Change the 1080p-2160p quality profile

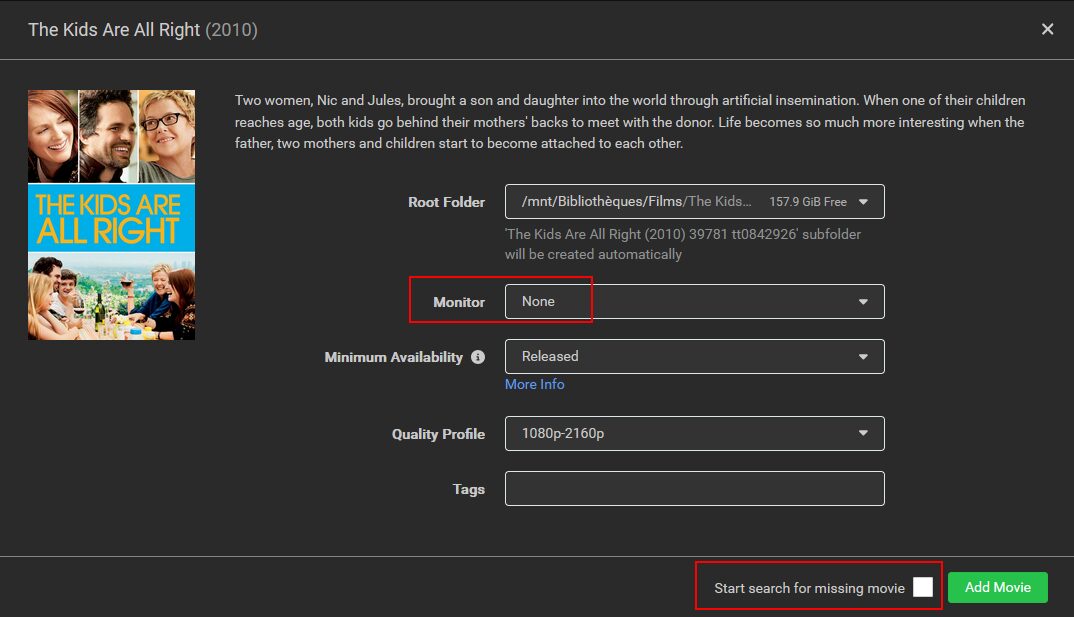(690, 433)
